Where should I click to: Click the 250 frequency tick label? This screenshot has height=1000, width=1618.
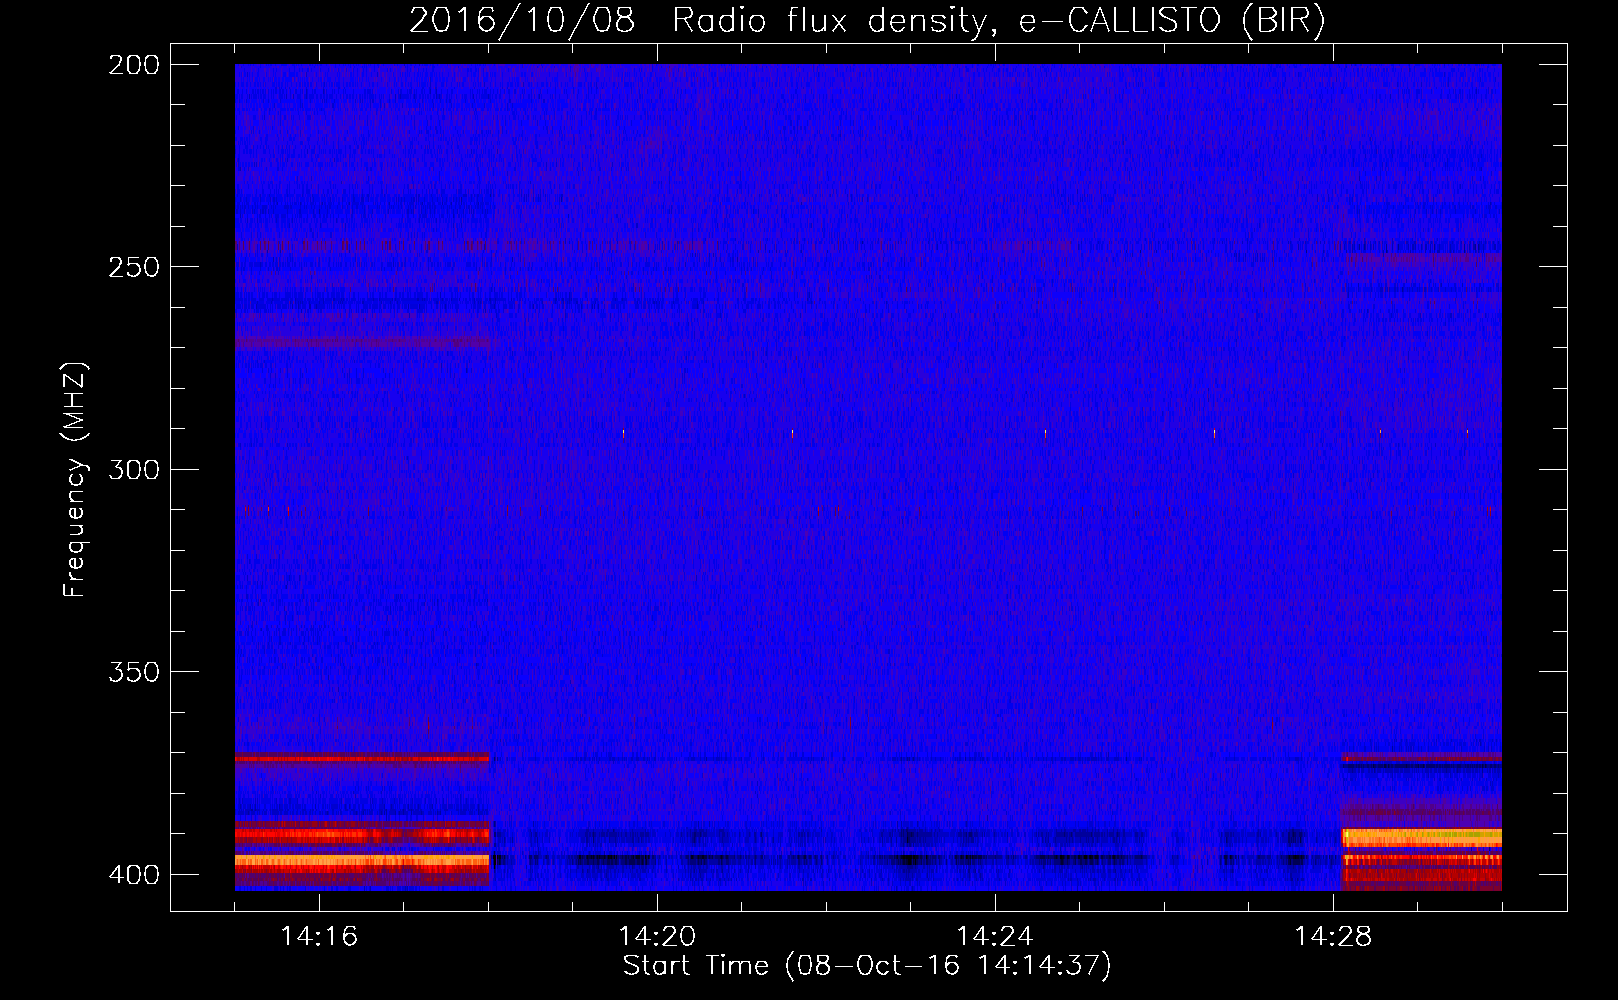click(x=133, y=267)
